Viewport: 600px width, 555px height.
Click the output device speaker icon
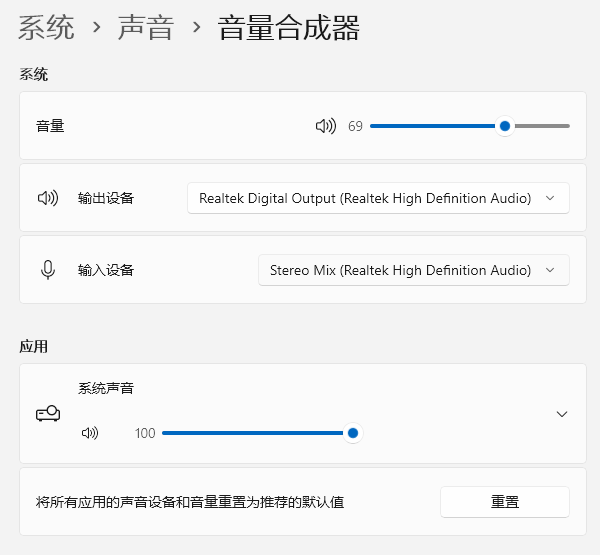(x=48, y=198)
